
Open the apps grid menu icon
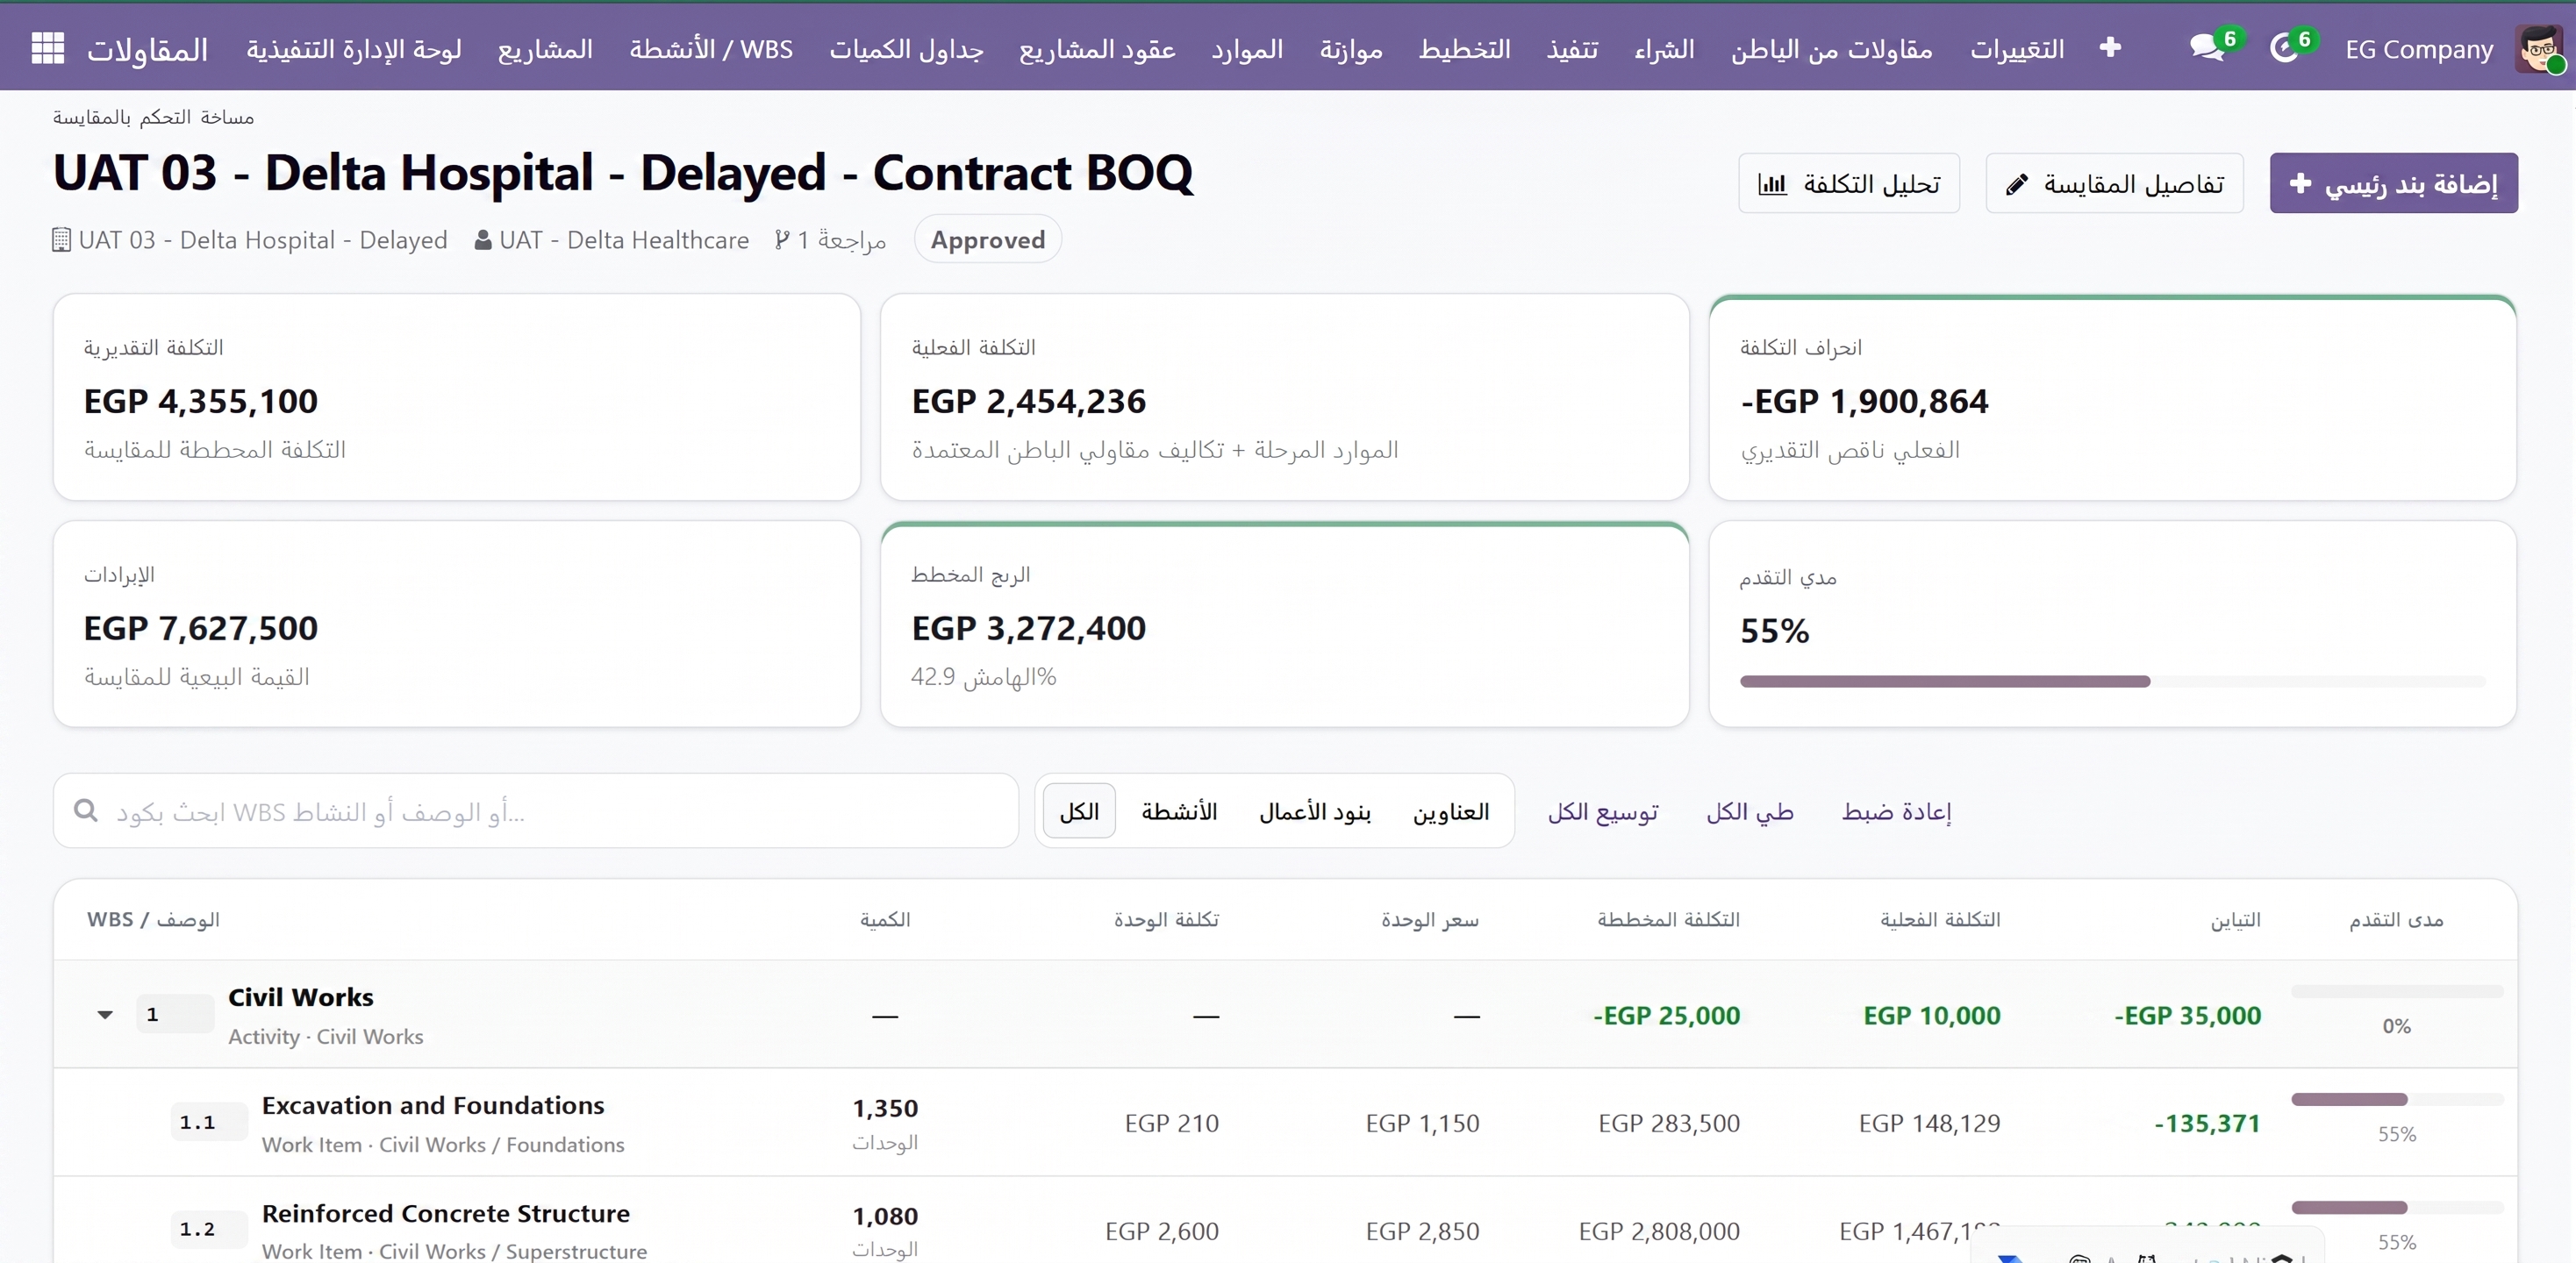(x=47, y=48)
